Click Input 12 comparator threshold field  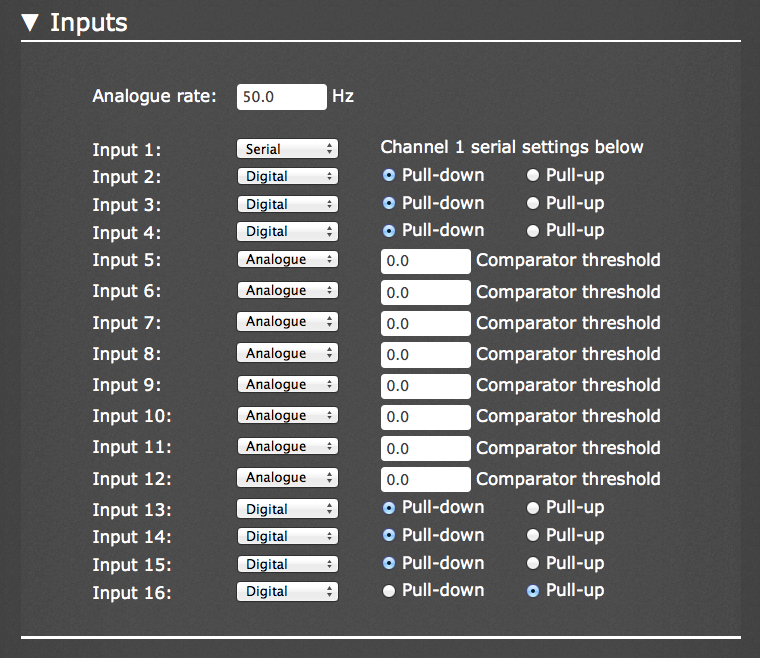[x=426, y=479]
